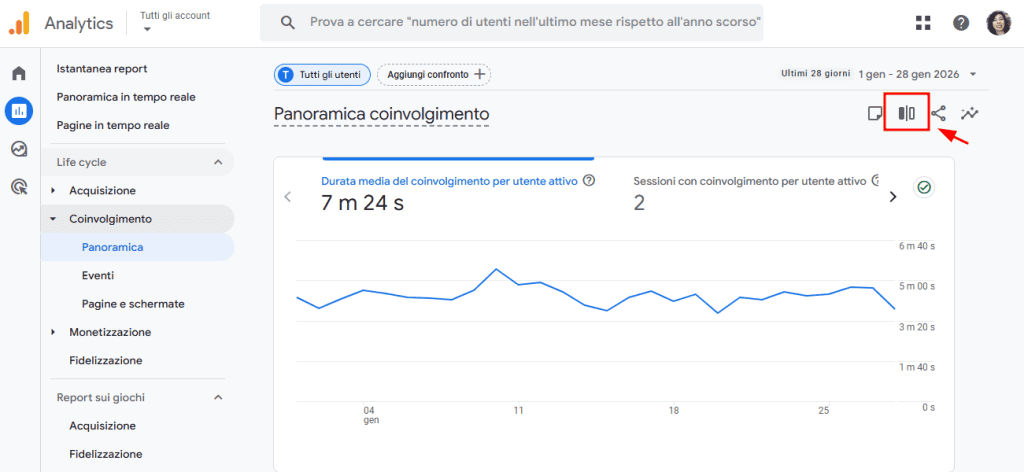This screenshot has height=472, width=1024.
Task: Select the Reports bar-chart rail icon
Action: click(x=19, y=111)
